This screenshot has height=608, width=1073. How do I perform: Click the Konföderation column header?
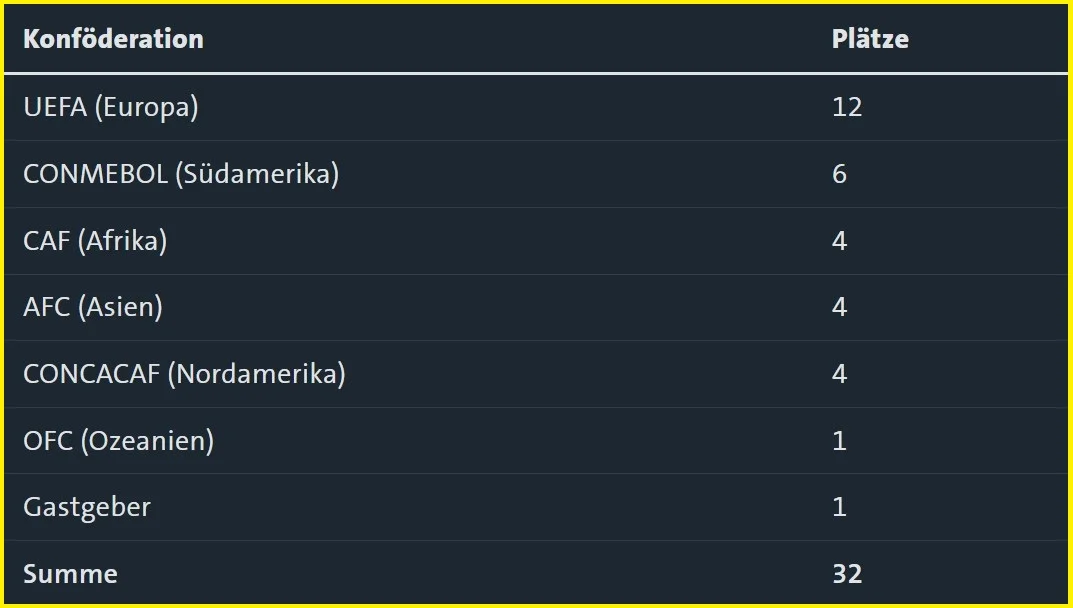(x=113, y=39)
